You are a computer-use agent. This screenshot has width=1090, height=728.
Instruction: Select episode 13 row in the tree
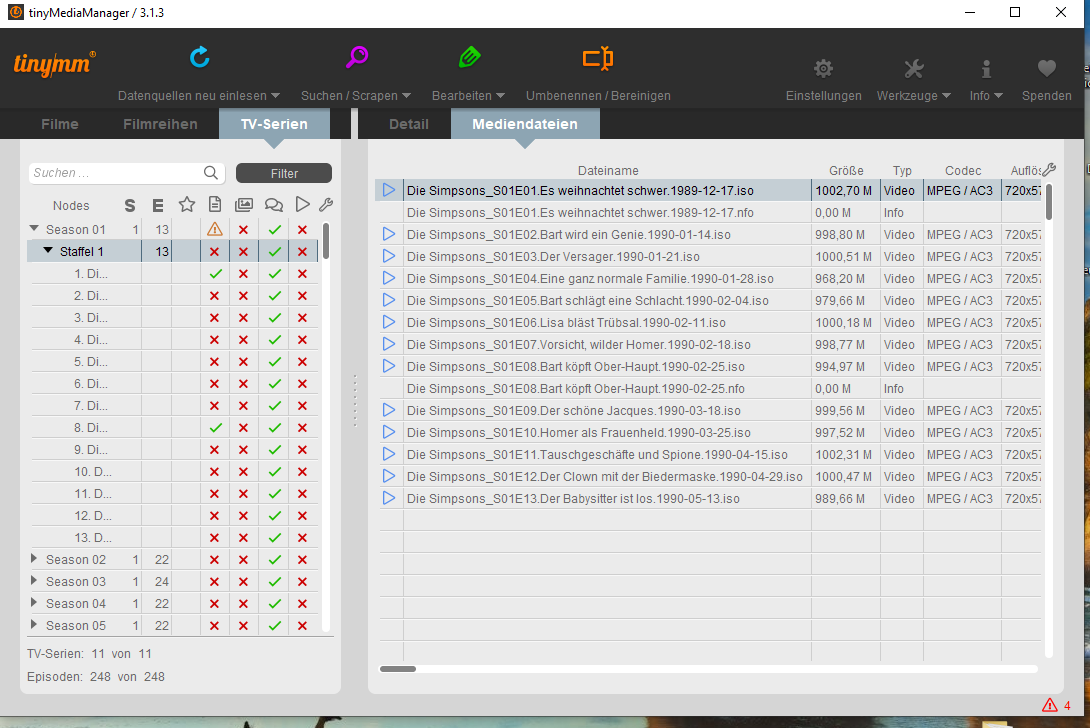pos(174,537)
